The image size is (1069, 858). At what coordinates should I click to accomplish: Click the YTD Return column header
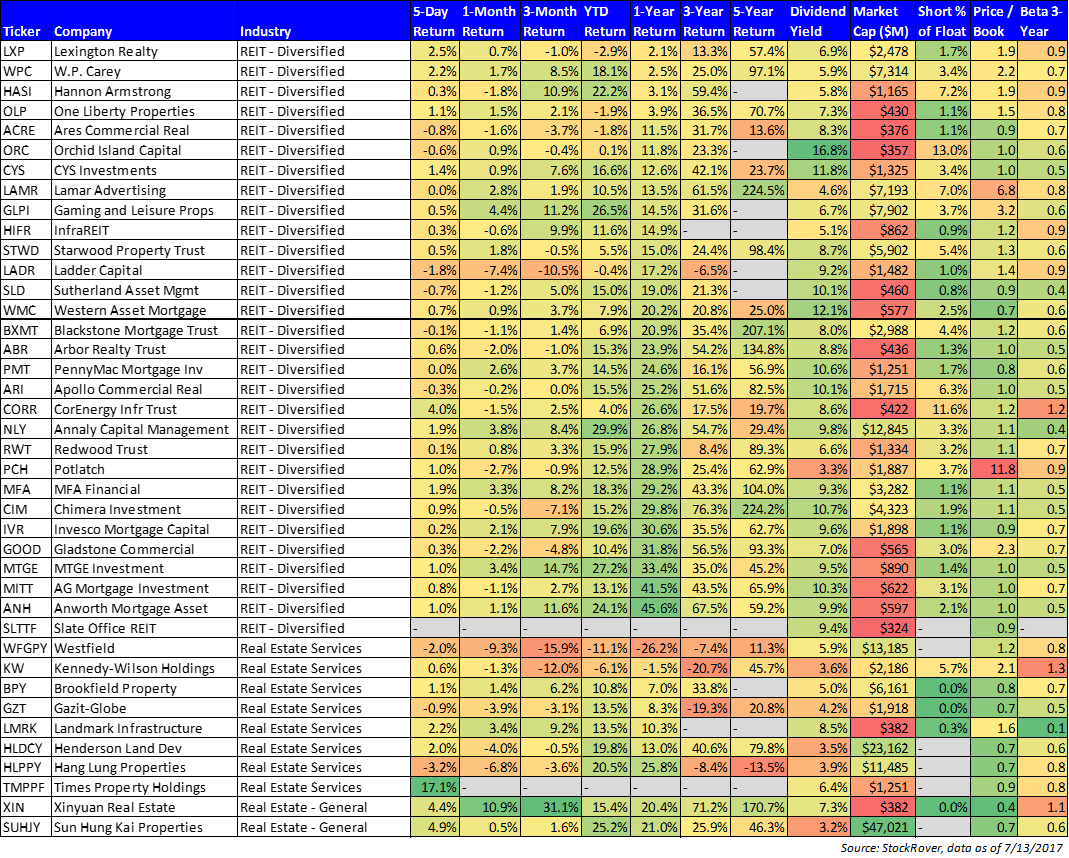(605, 21)
